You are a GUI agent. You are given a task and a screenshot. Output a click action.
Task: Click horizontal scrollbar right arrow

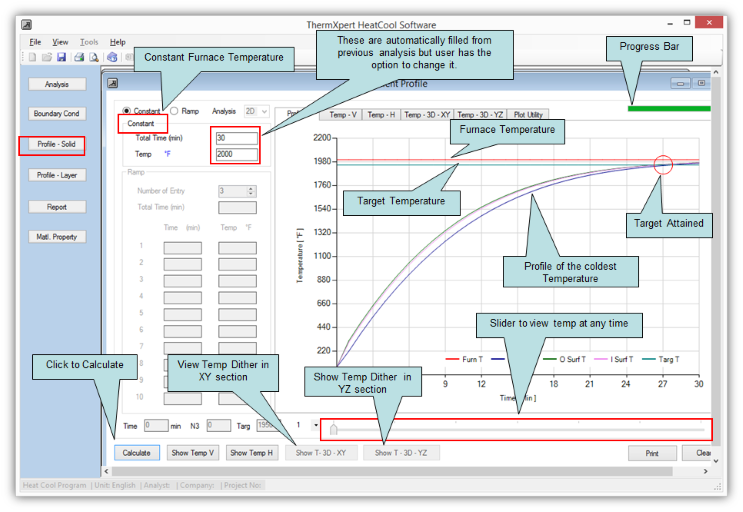pos(706,471)
